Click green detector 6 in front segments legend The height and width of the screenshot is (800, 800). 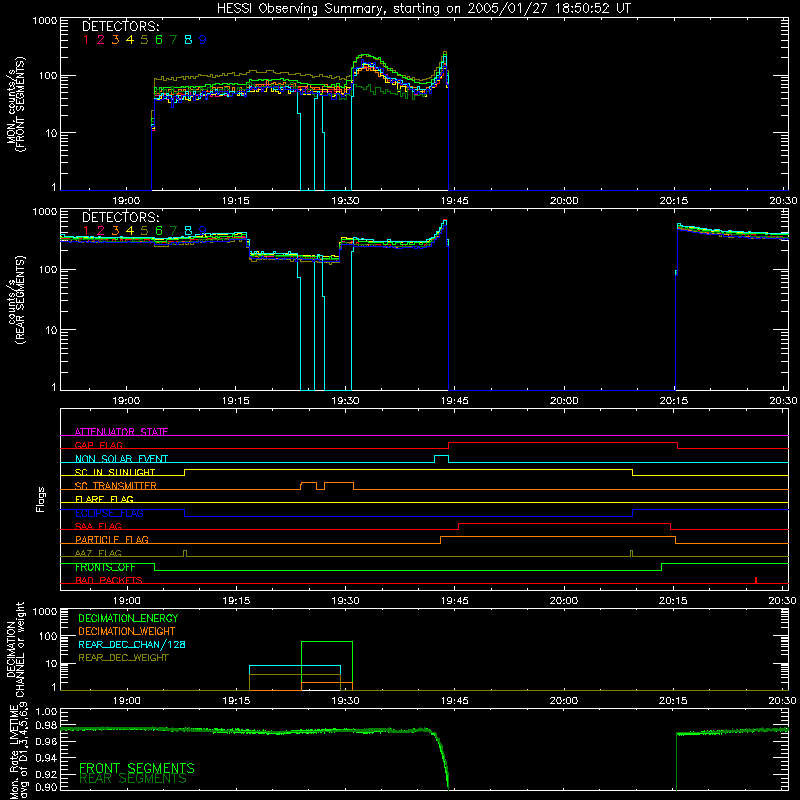pos(159,40)
